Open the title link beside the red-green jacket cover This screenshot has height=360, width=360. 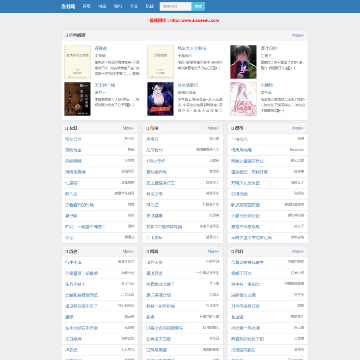click(269, 48)
